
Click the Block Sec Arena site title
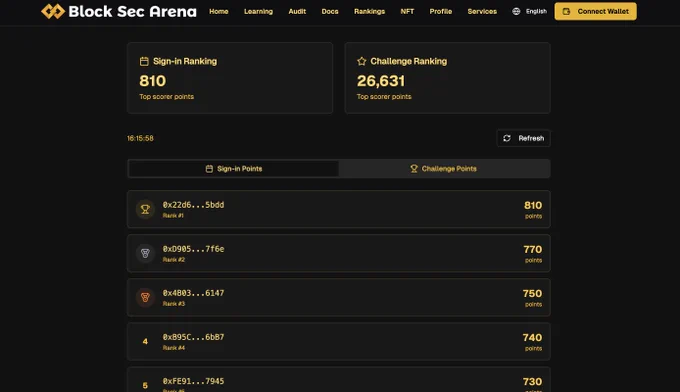(x=132, y=11)
